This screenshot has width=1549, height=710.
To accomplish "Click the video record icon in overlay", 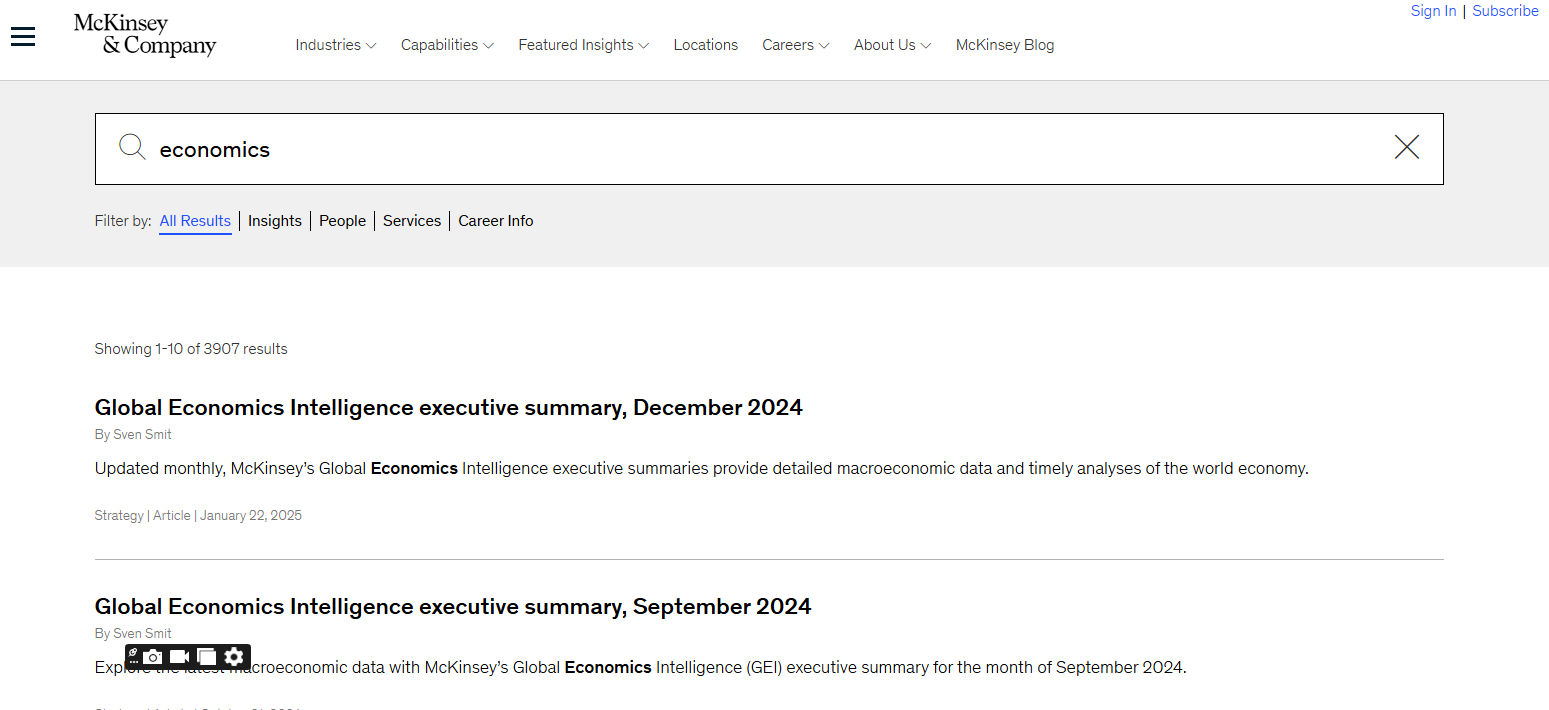I will tap(180, 657).
